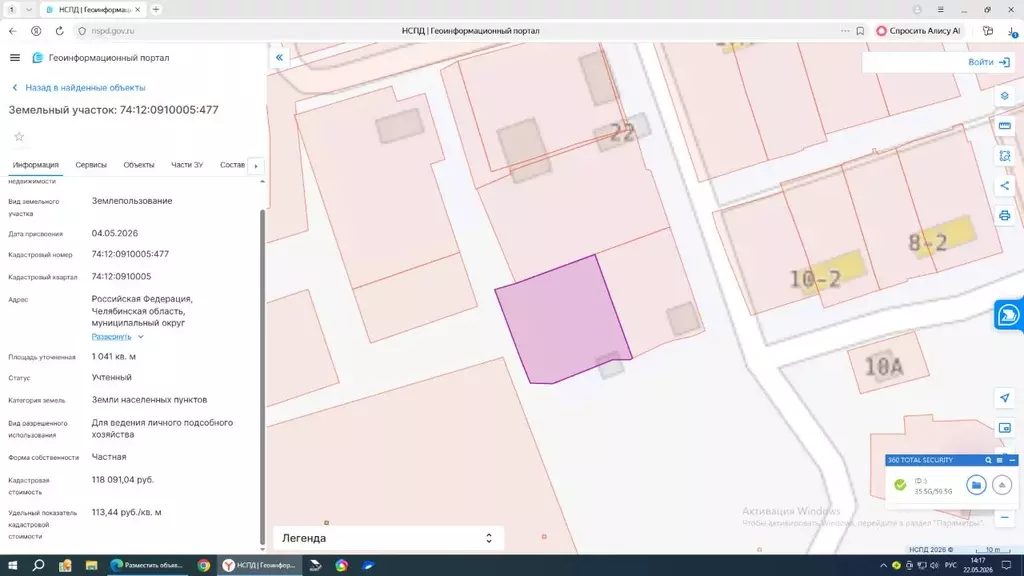Collapse the side panel with double chevron
1024x576 pixels.
tap(279, 57)
